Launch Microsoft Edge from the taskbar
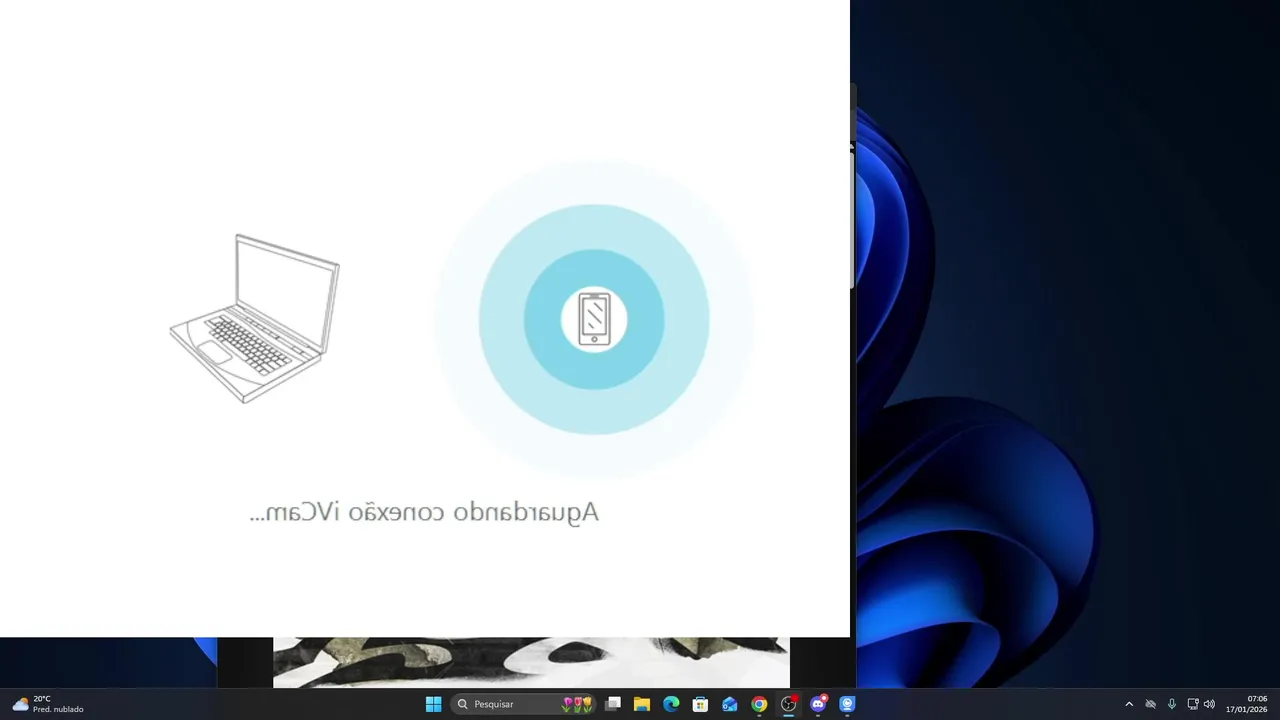This screenshot has width=1280, height=720. pos(671,704)
